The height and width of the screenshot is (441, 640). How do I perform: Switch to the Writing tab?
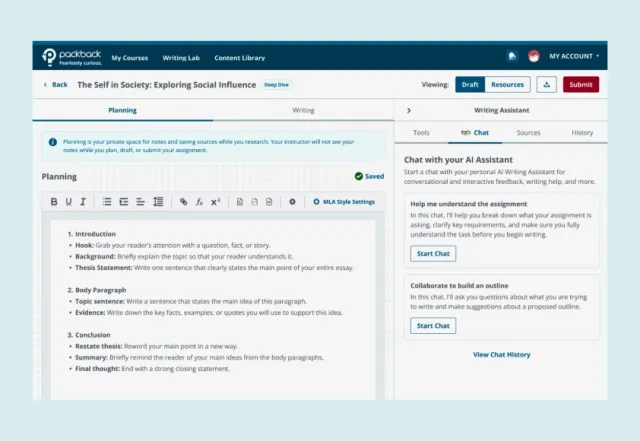click(x=303, y=110)
